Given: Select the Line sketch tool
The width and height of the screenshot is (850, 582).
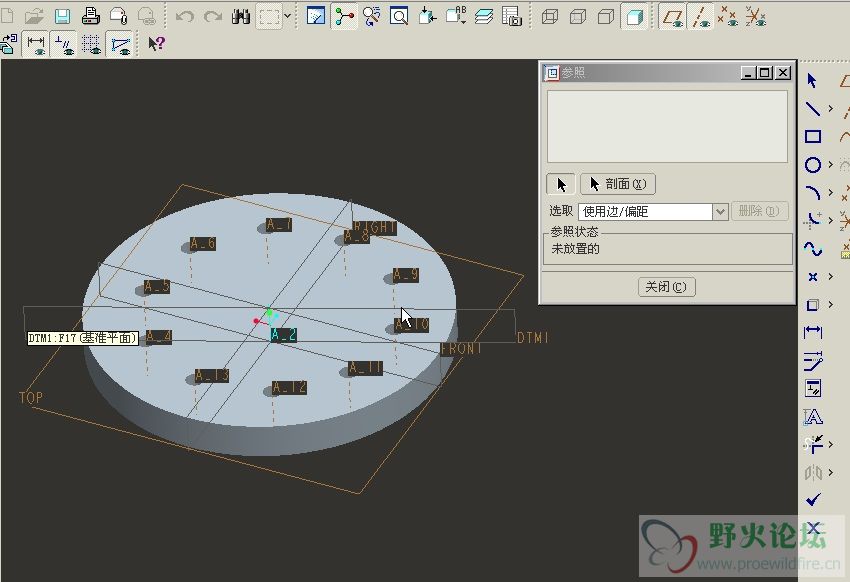Looking at the screenshot, I should (x=812, y=108).
